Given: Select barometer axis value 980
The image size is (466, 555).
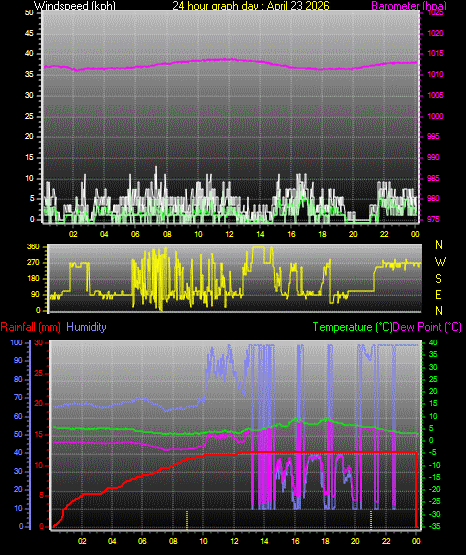Looking at the screenshot, I should 433,198.
